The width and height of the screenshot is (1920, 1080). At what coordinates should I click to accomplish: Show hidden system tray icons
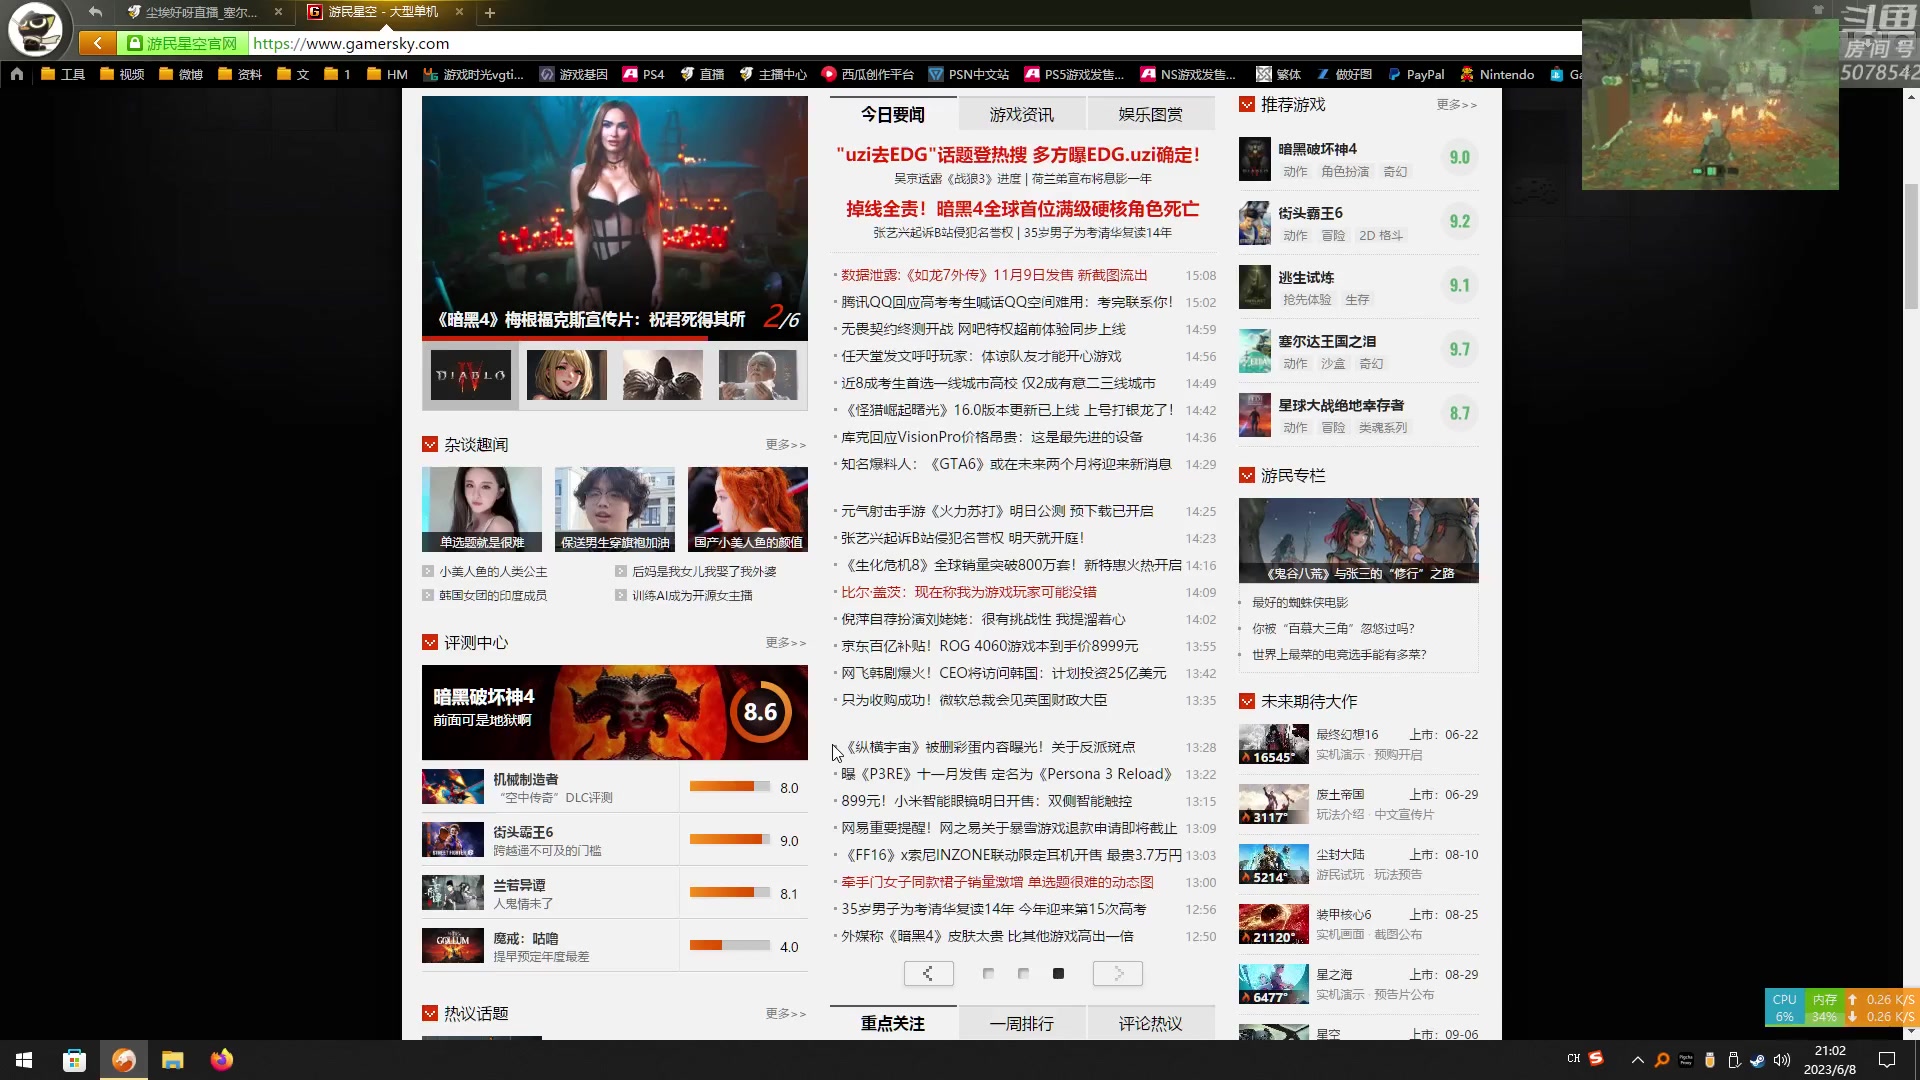pyautogui.click(x=1637, y=1060)
